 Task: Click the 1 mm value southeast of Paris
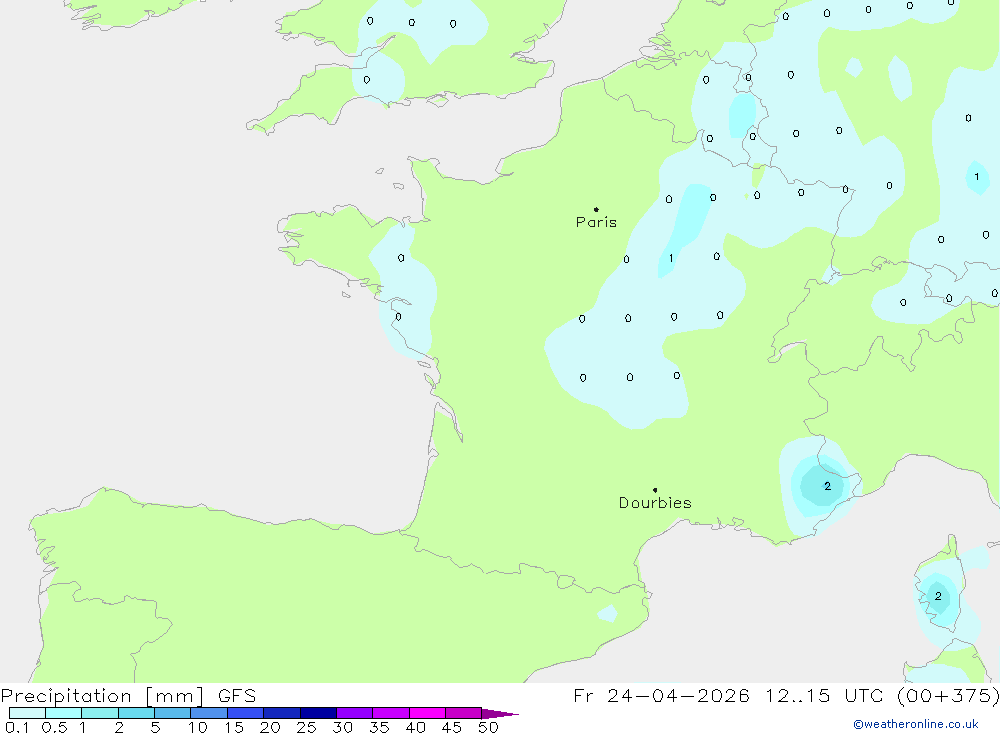pyautogui.click(x=671, y=259)
